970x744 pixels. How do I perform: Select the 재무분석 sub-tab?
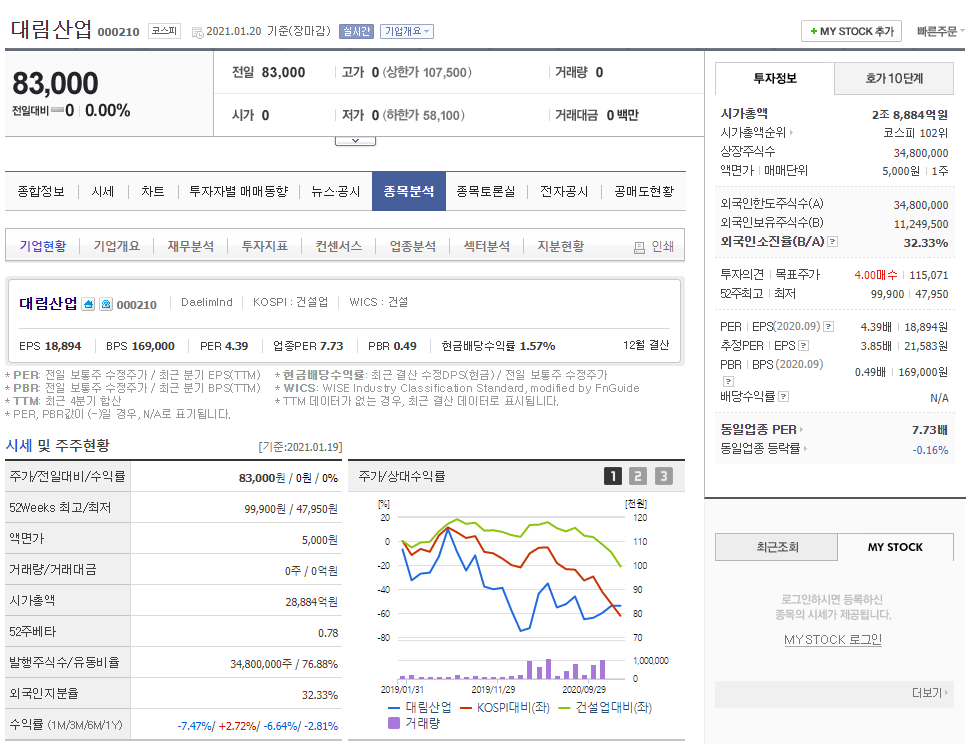tap(191, 246)
